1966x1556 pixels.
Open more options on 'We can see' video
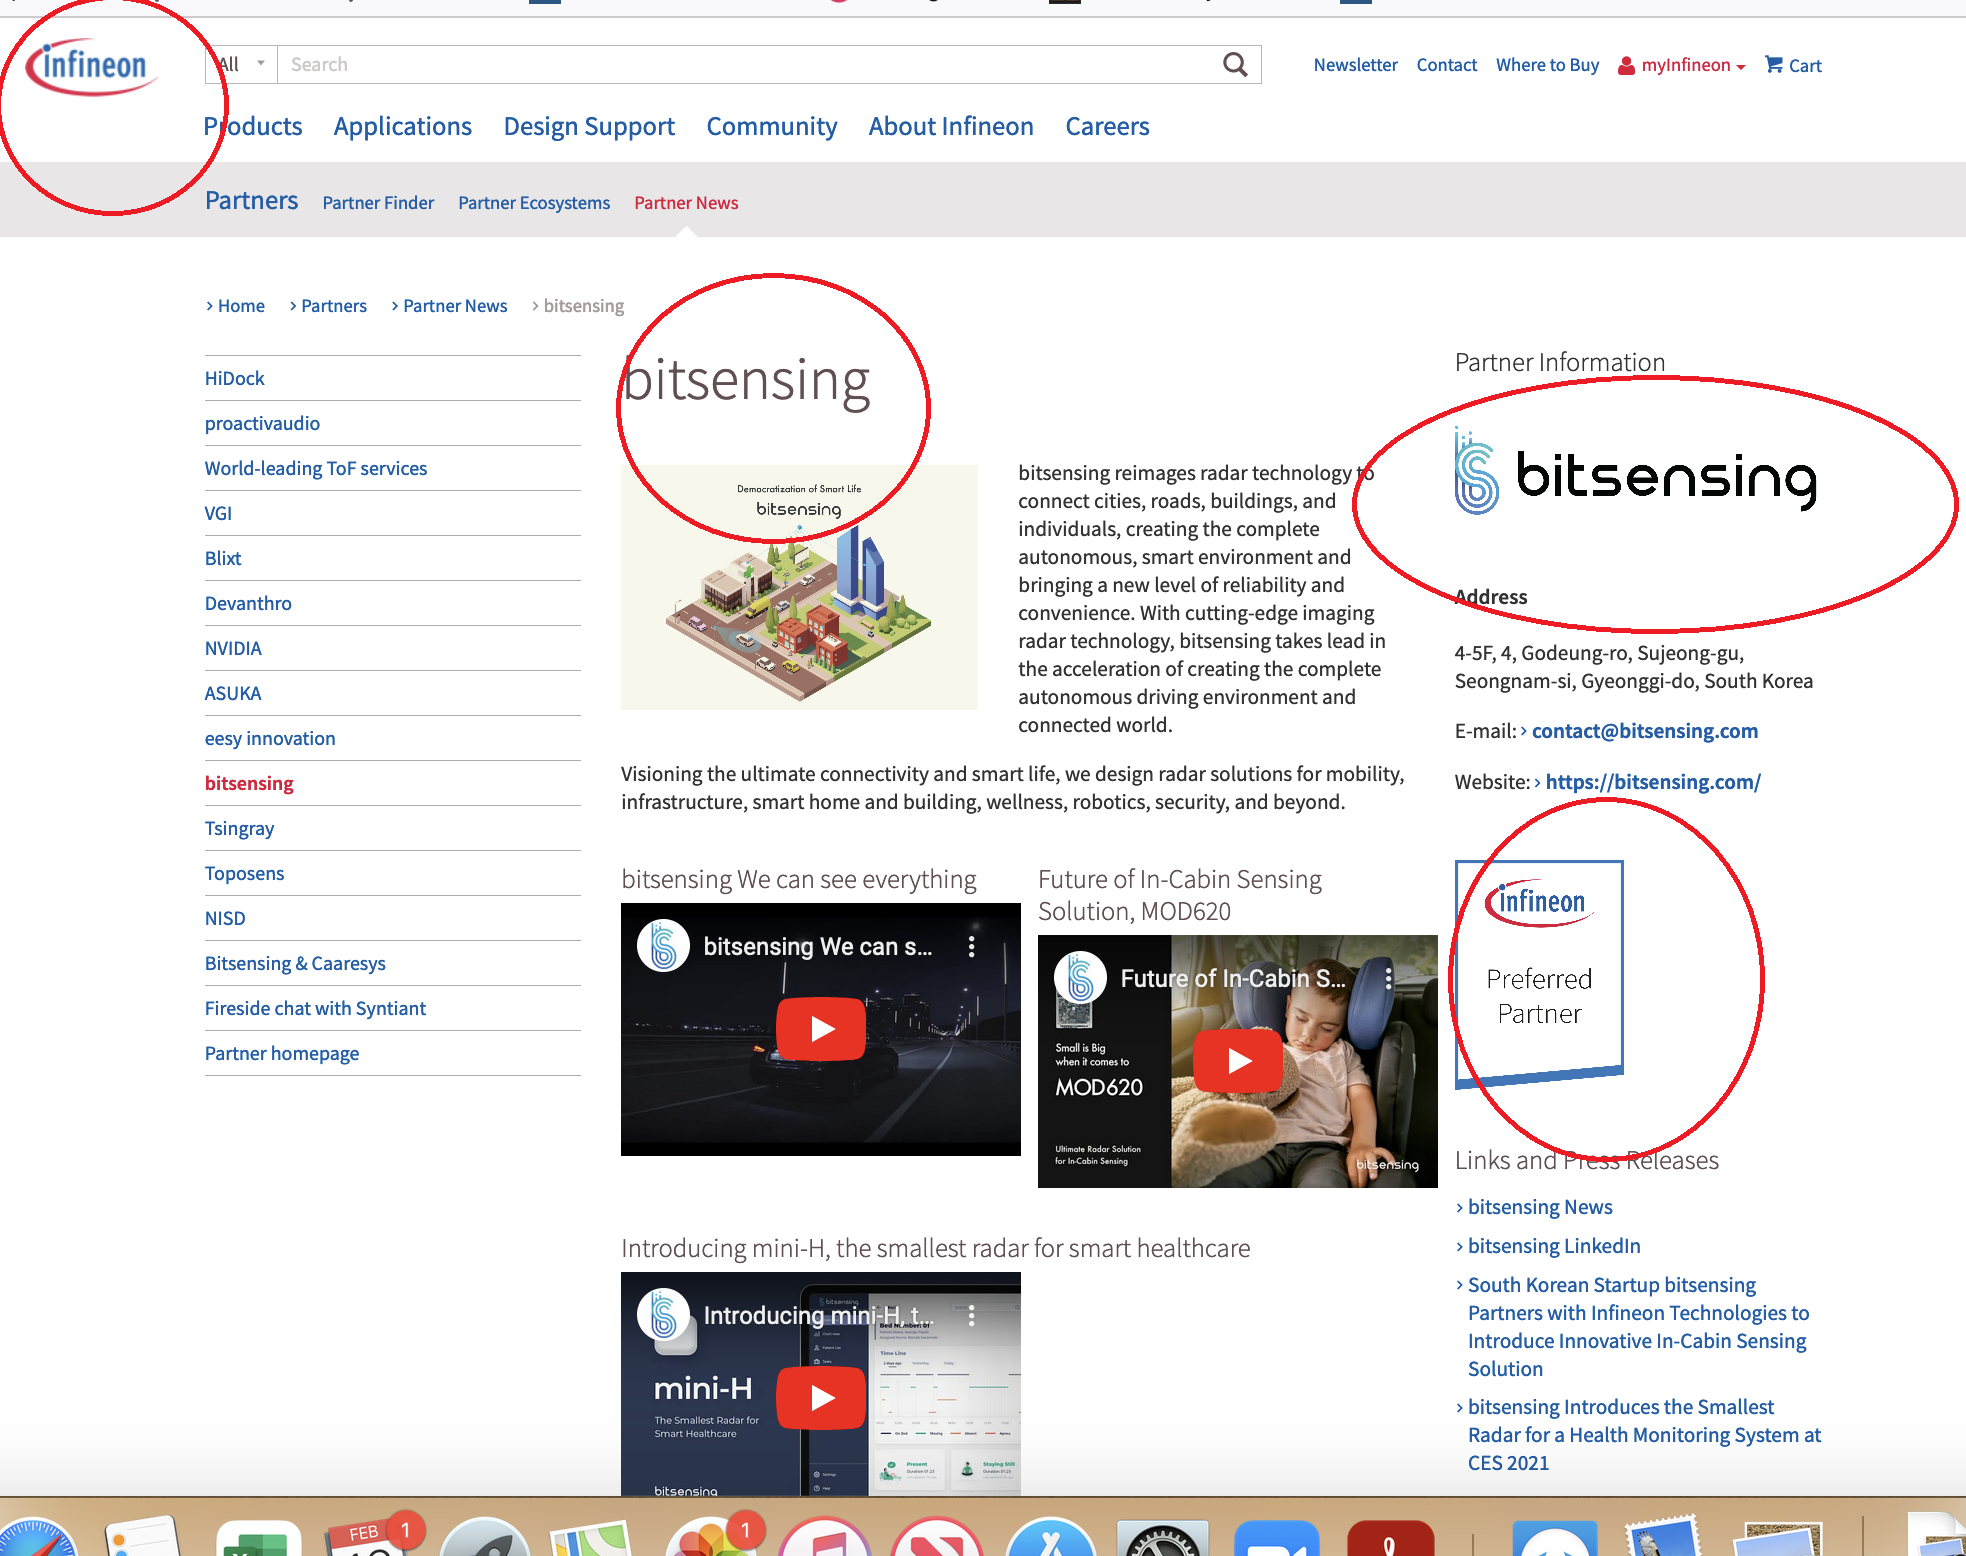click(x=972, y=946)
